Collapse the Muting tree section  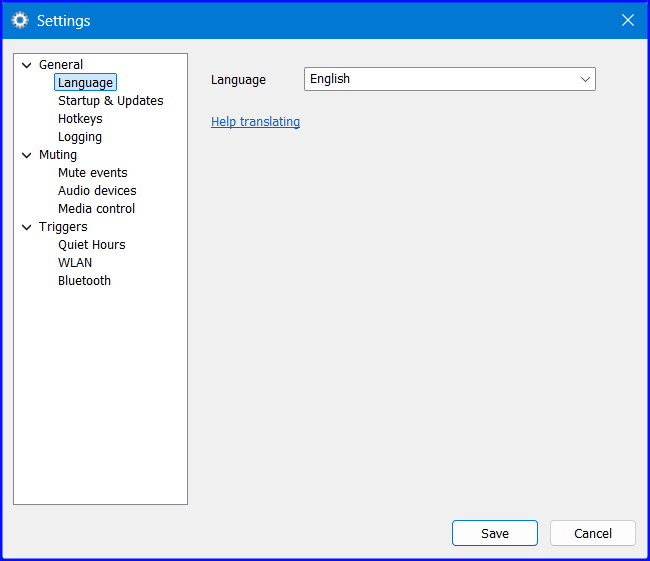tap(27, 155)
